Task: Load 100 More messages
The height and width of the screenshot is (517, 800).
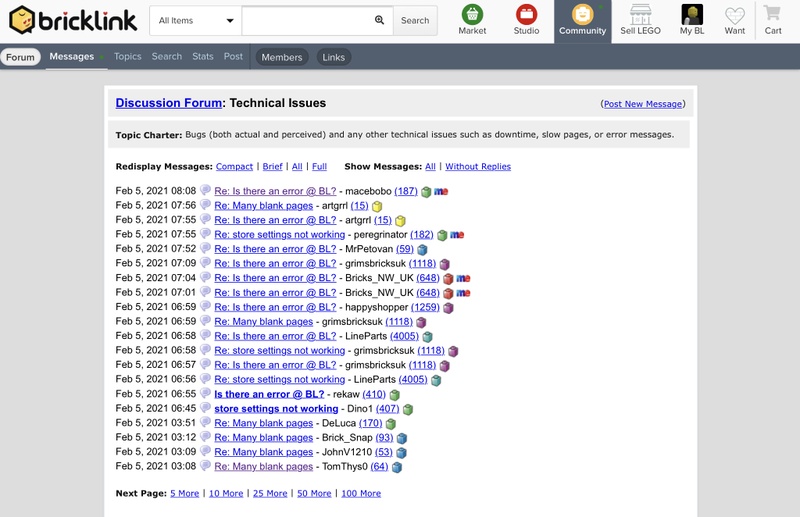Action: [x=361, y=494]
